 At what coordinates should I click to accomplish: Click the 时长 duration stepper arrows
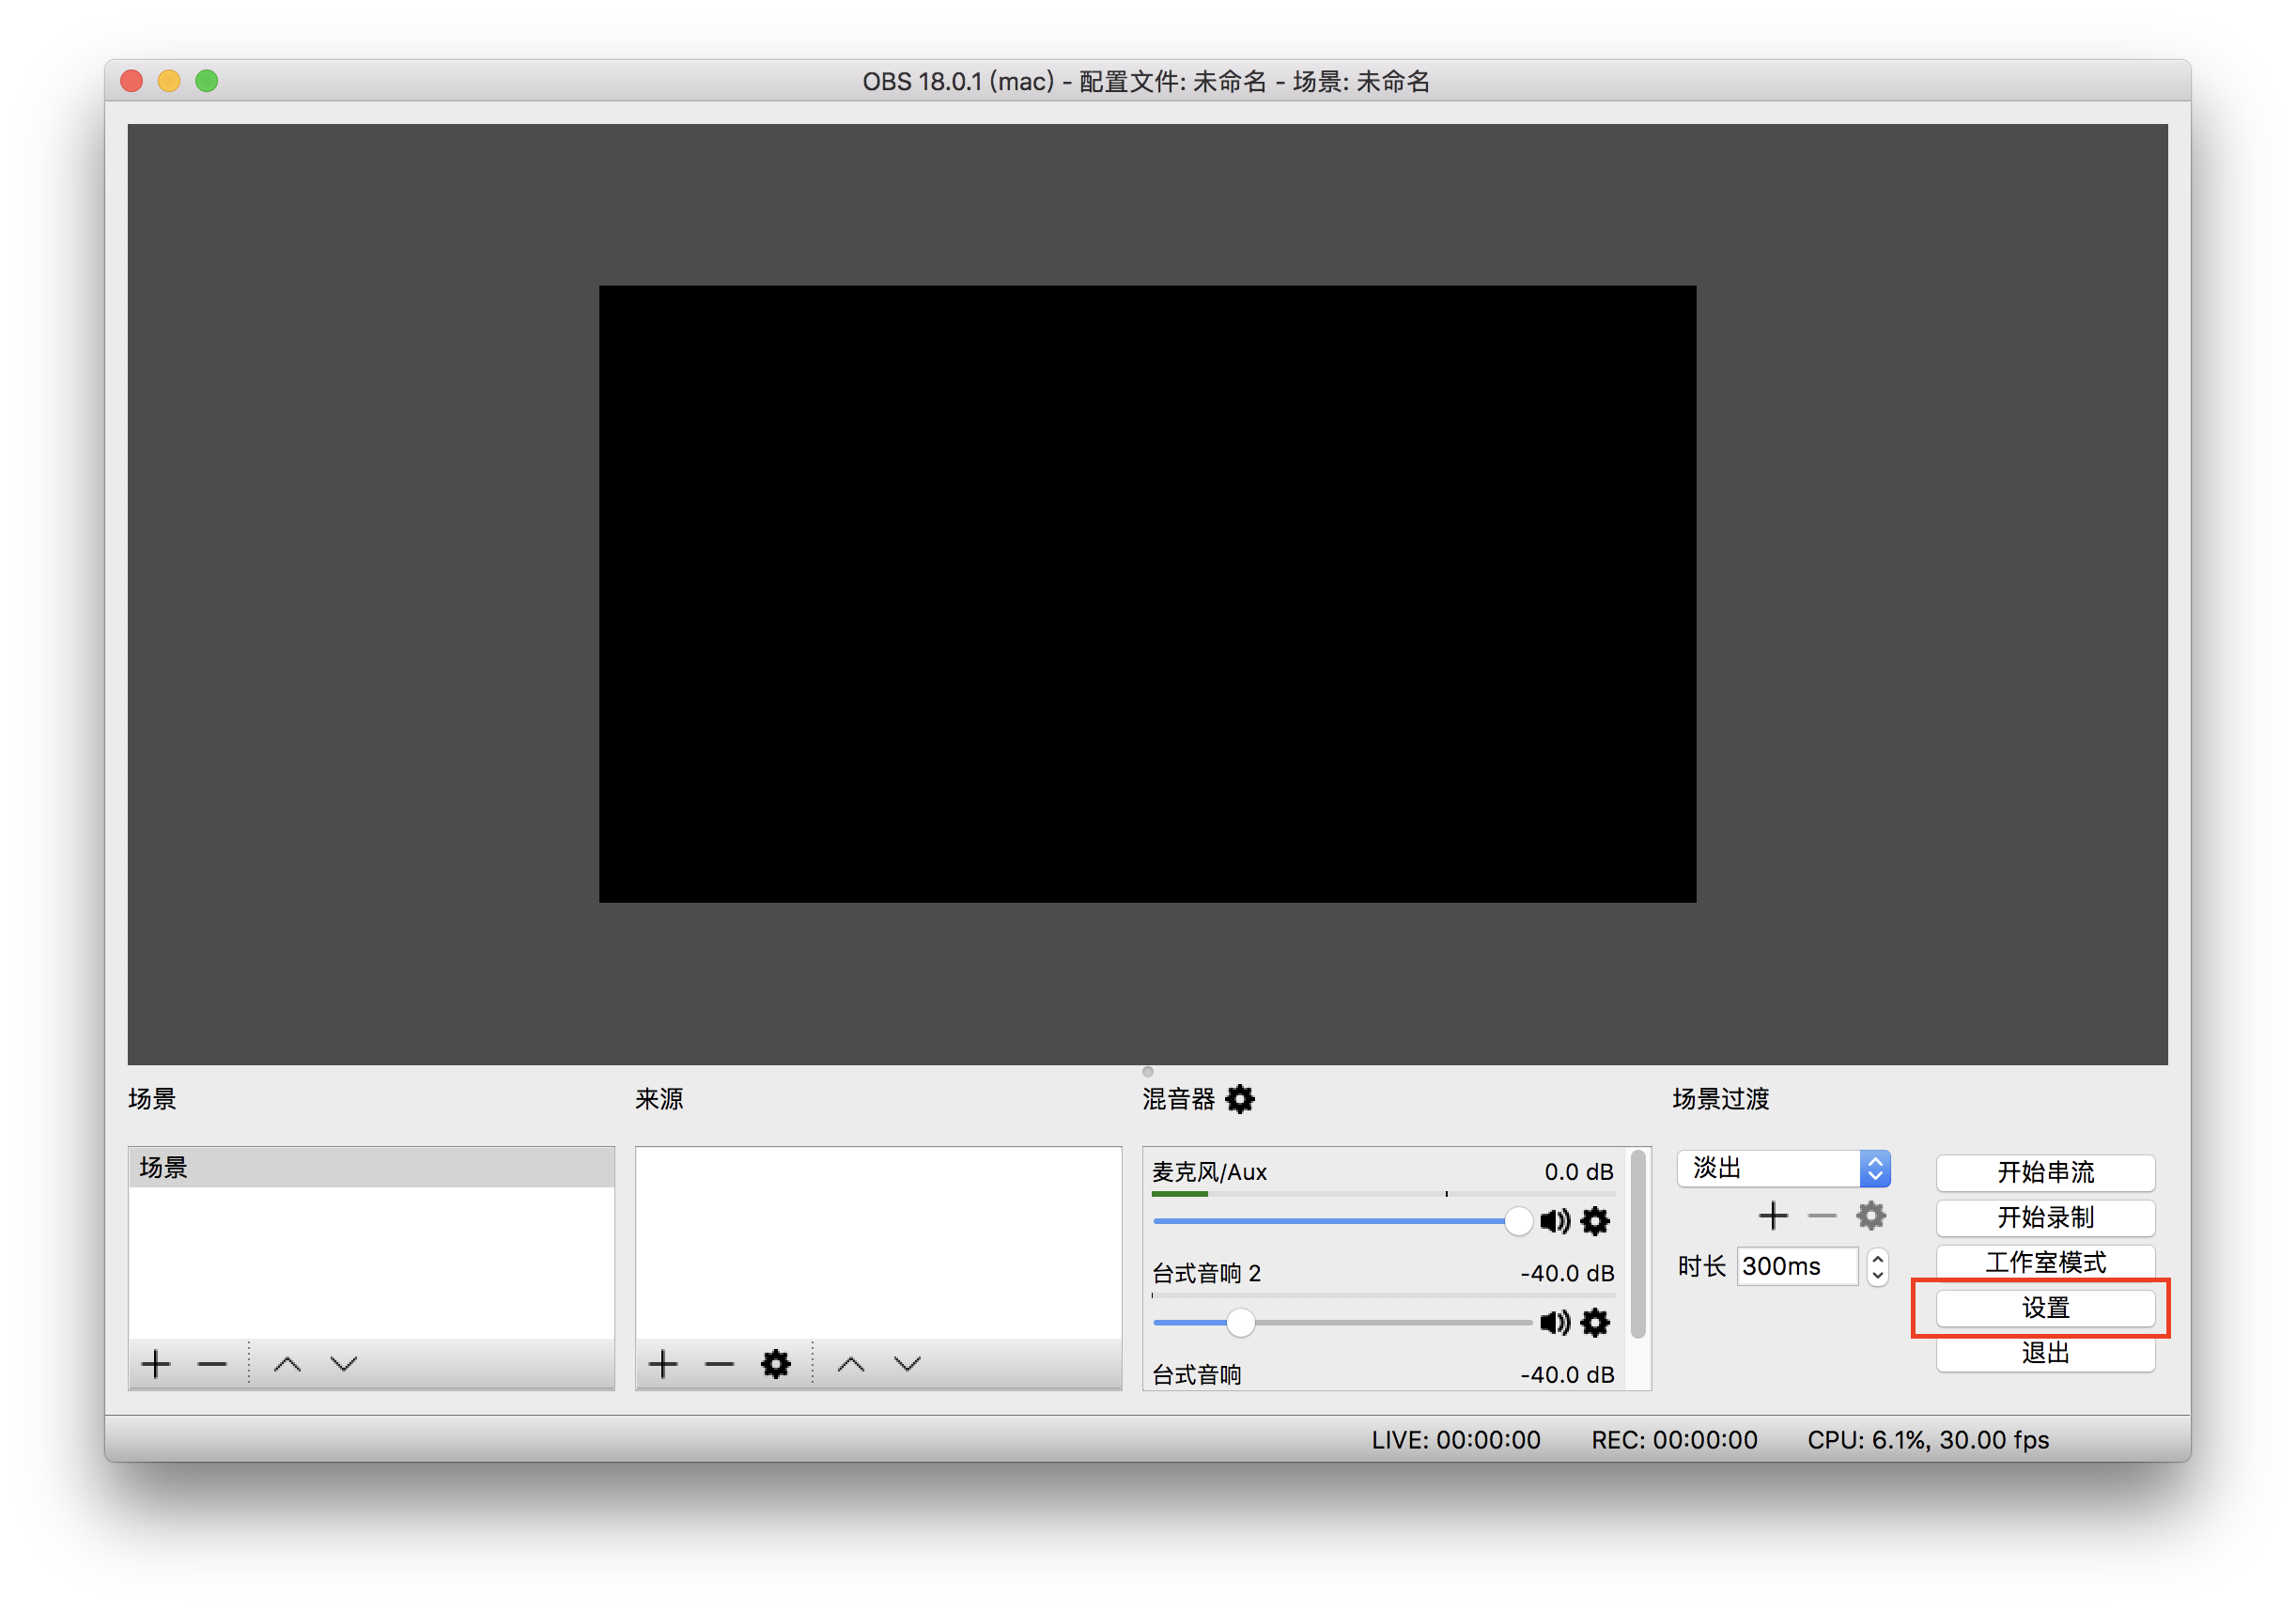(1878, 1267)
